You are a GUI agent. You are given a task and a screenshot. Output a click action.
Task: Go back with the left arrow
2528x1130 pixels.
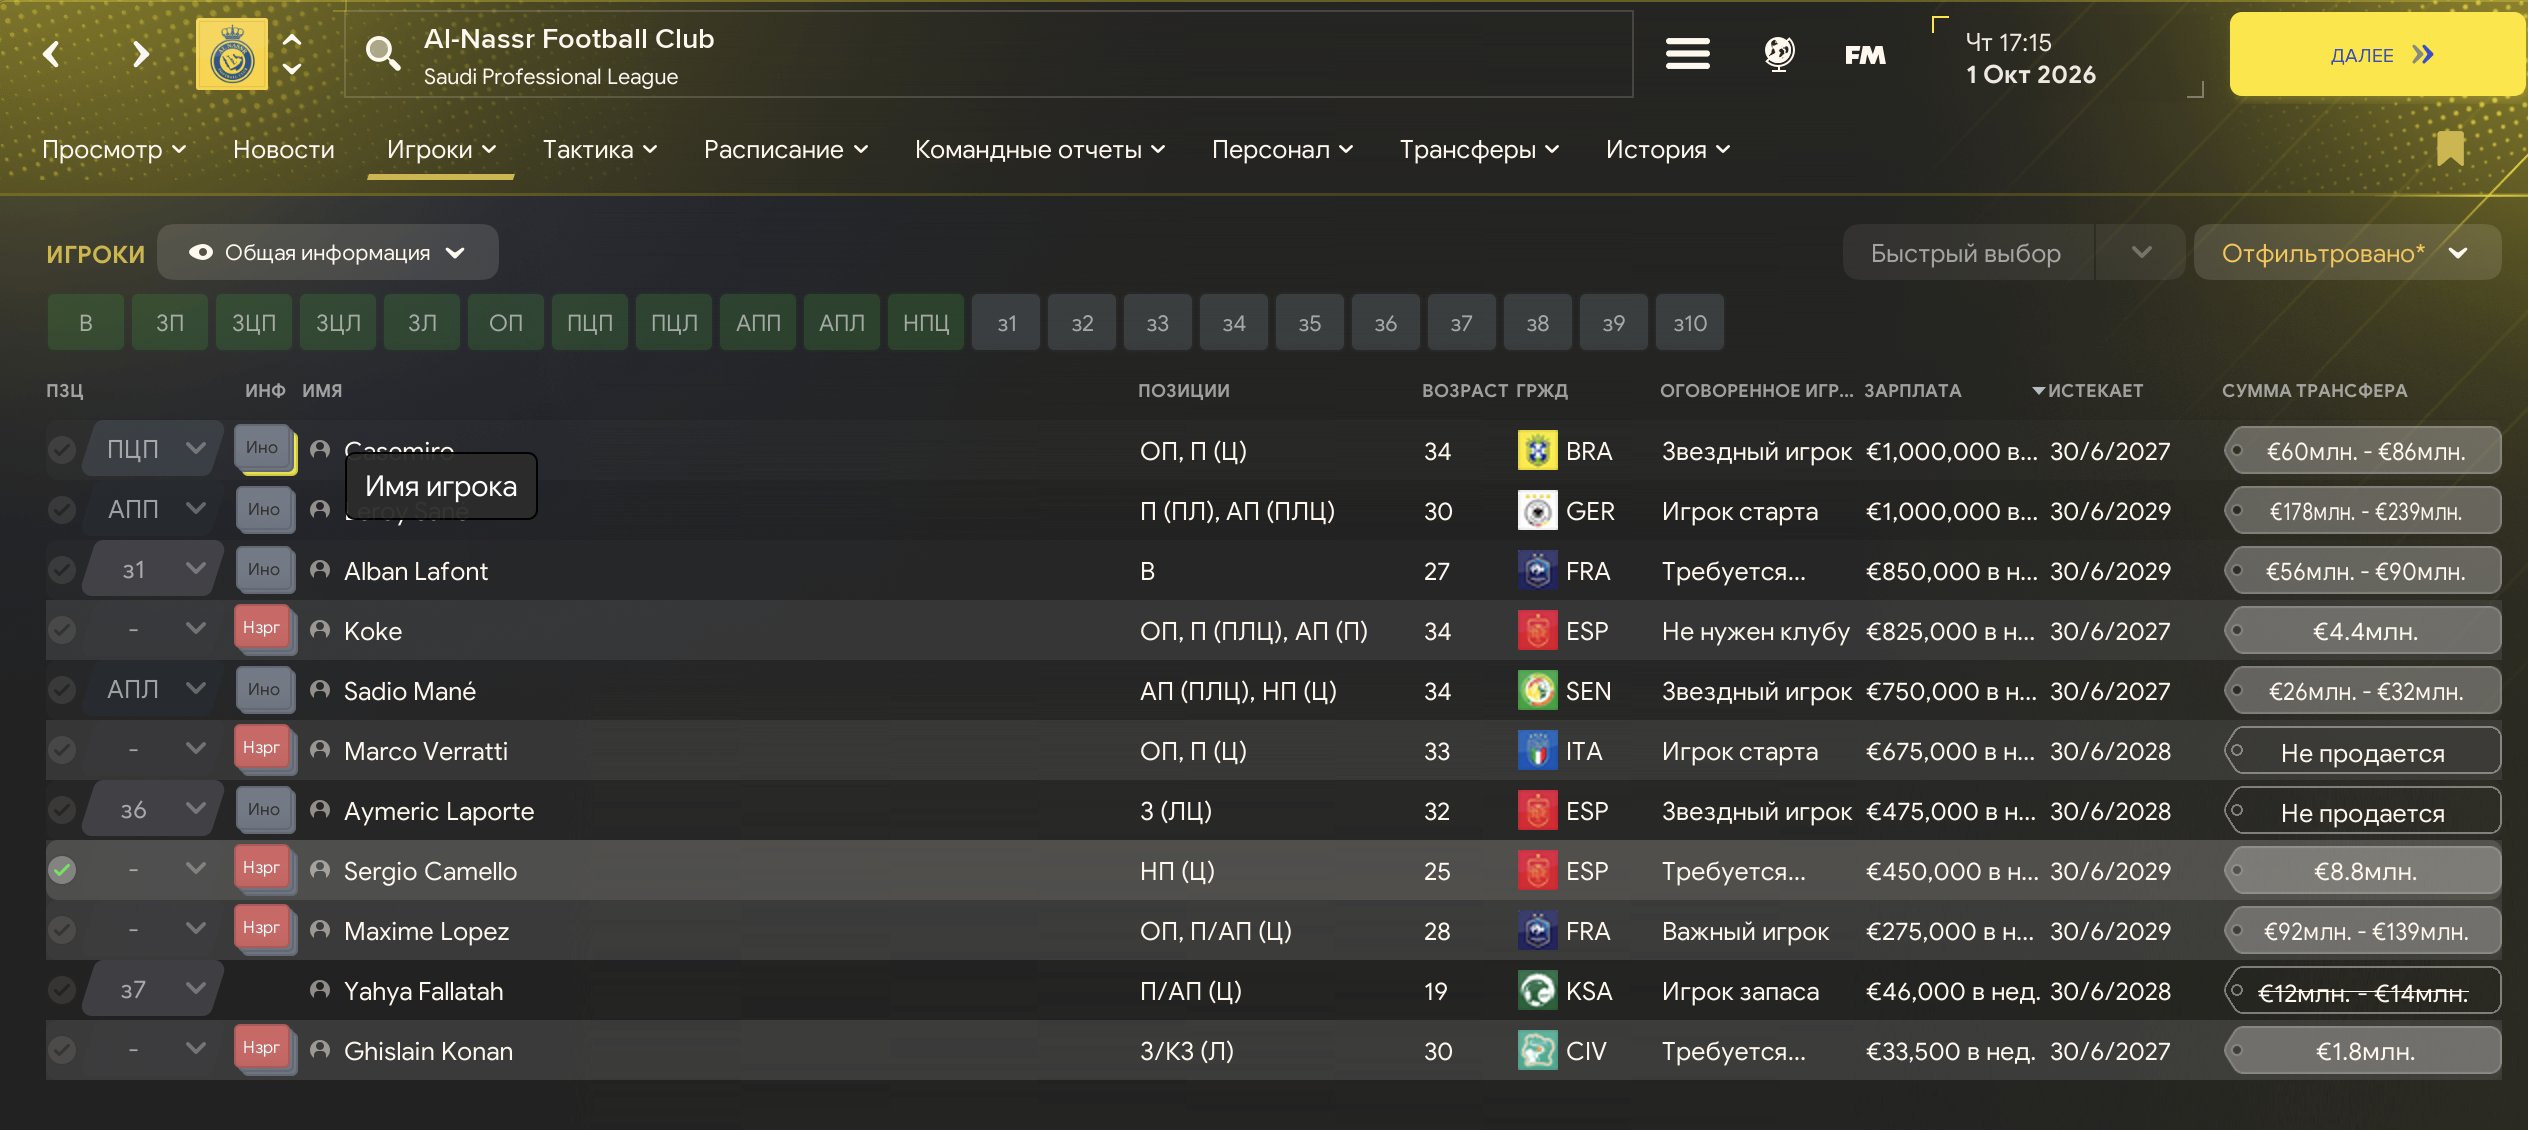click(52, 54)
